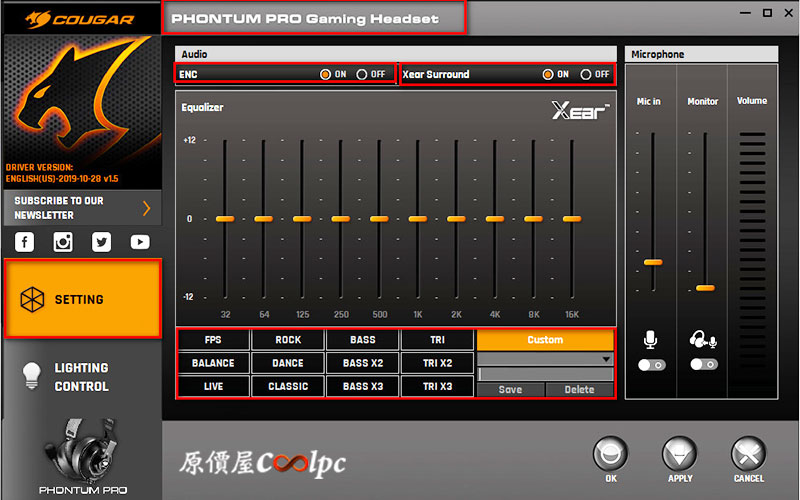Open the YouTube icon in sidebar
The width and height of the screenshot is (800, 500).
(x=139, y=242)
